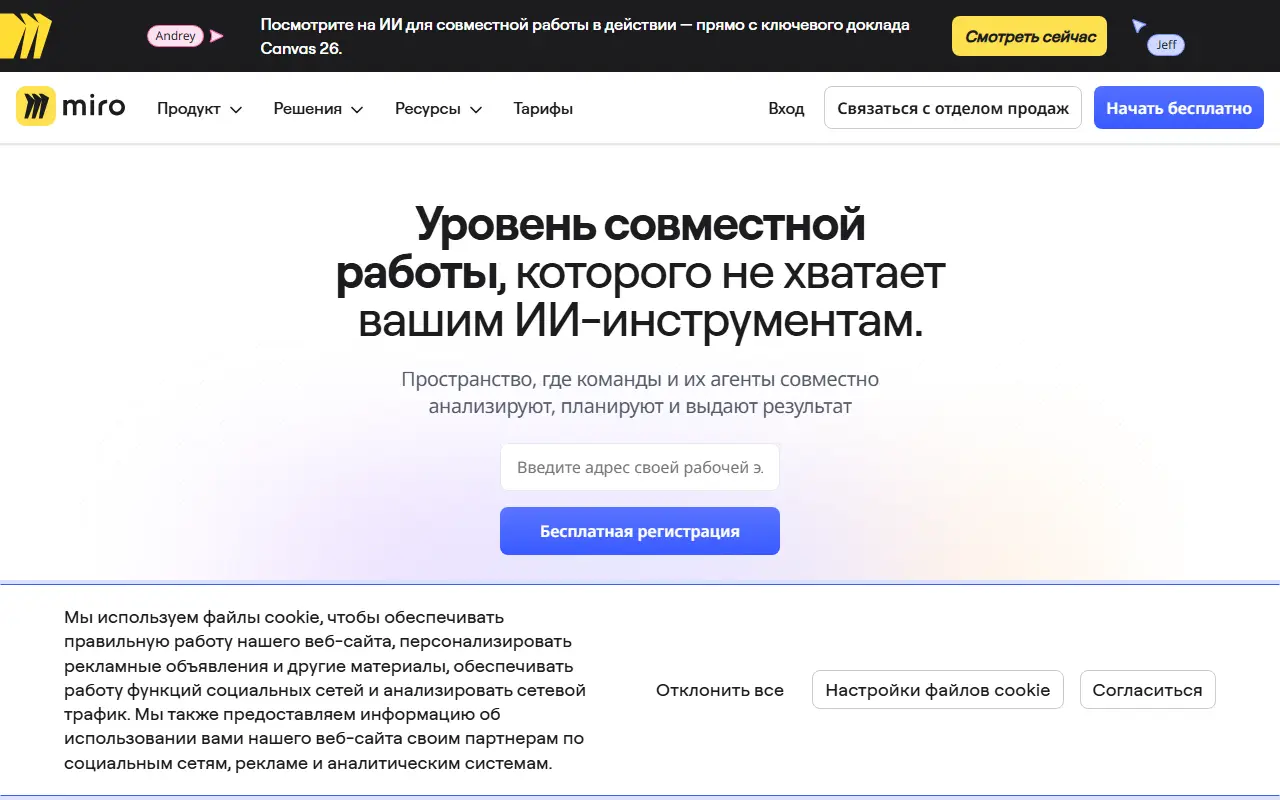The height and width of the screenshot is (800, 1280).
Task: Open Настройки файлов cookie
Action: click(x=938, y=690)
